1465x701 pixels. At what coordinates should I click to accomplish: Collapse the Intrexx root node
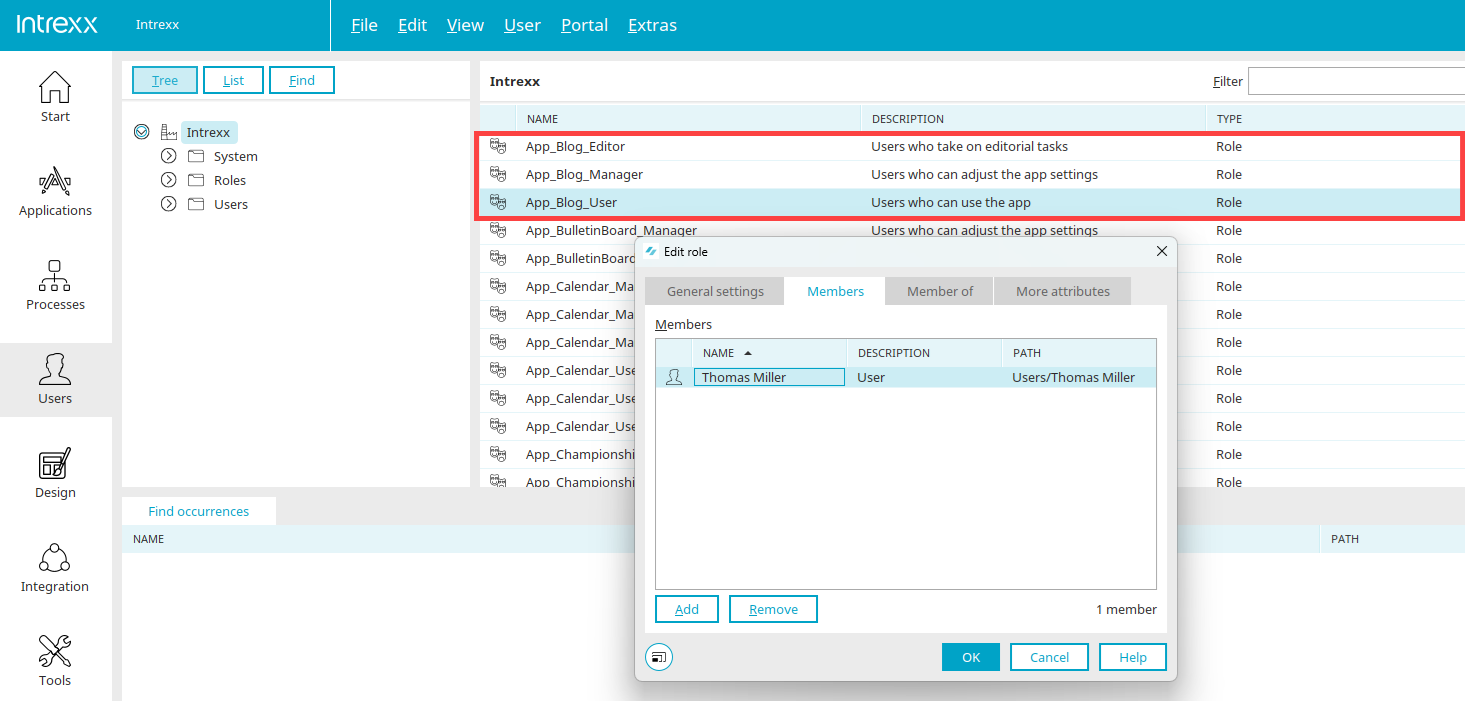tap(141, 132)
